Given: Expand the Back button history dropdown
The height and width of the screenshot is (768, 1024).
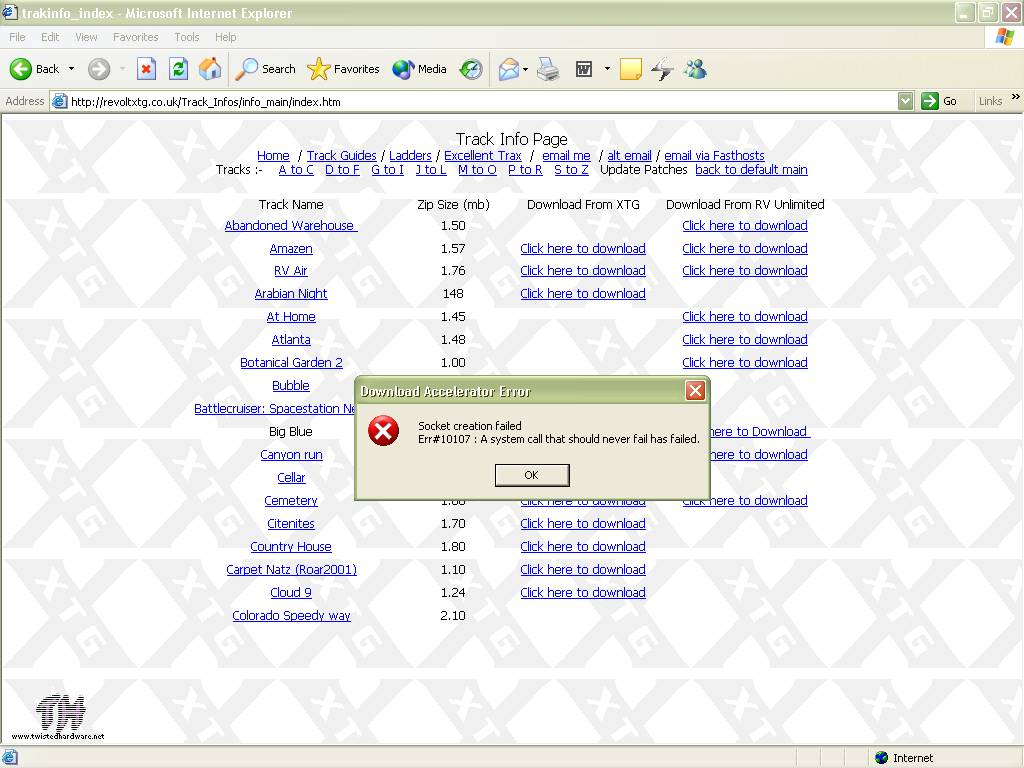Looking at the screenshot, I should coord(71,69).
